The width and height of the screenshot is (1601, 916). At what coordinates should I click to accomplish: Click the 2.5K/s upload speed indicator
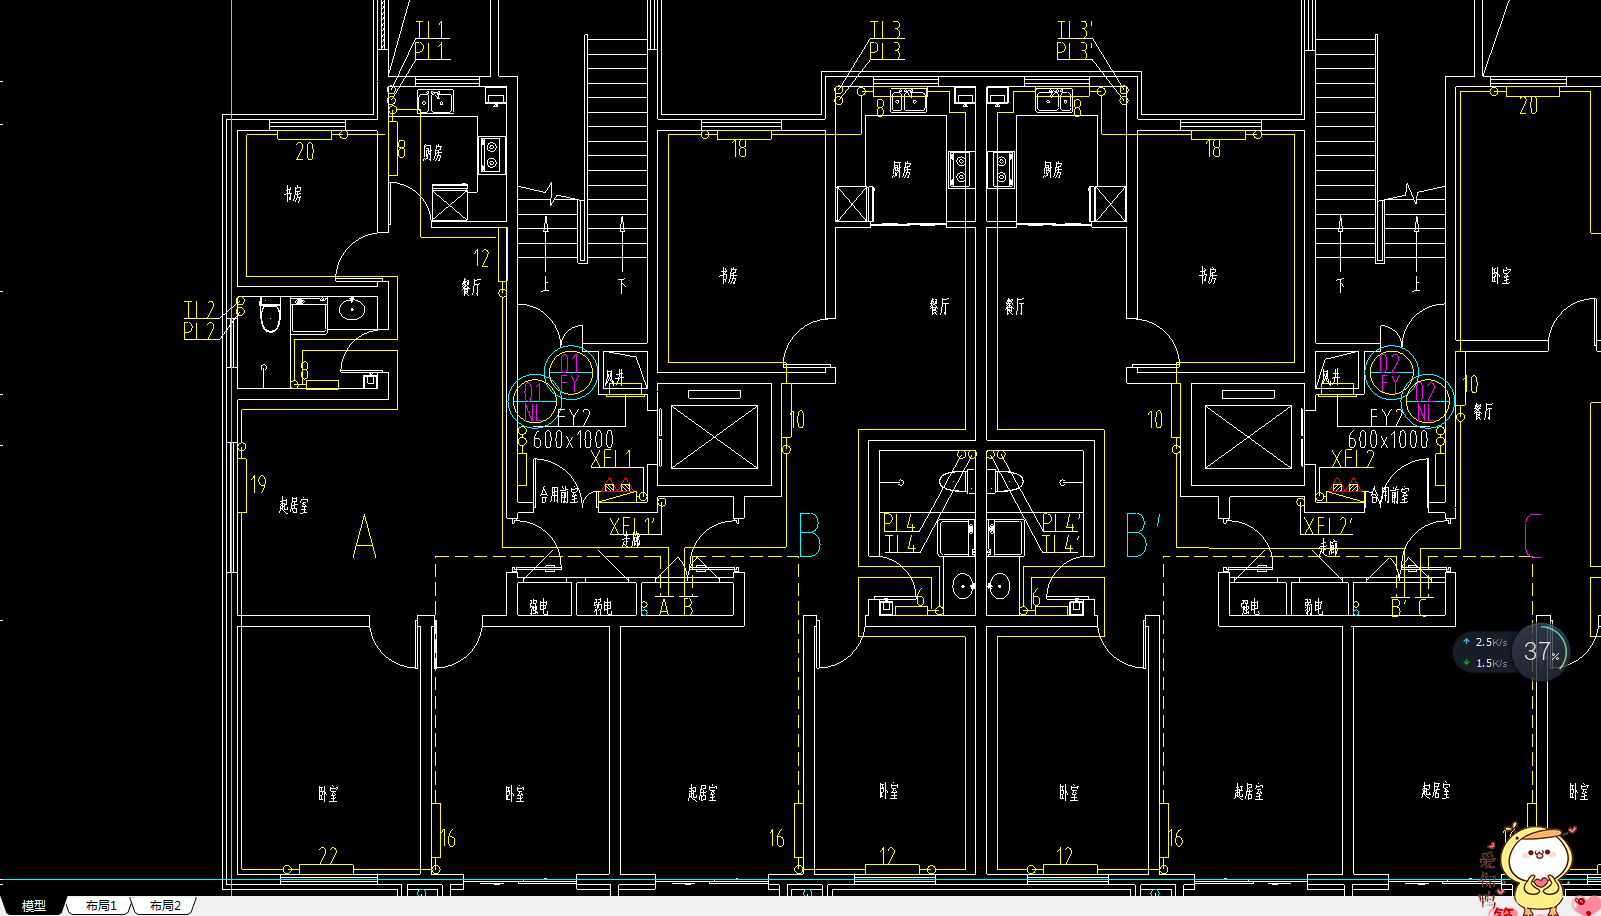click(x=1485, y=642)
